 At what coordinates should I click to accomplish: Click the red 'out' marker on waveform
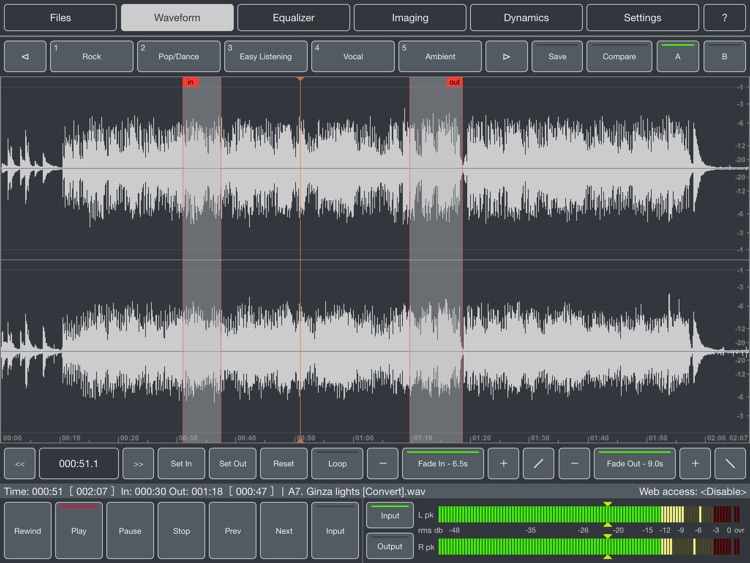click(454, 82)
